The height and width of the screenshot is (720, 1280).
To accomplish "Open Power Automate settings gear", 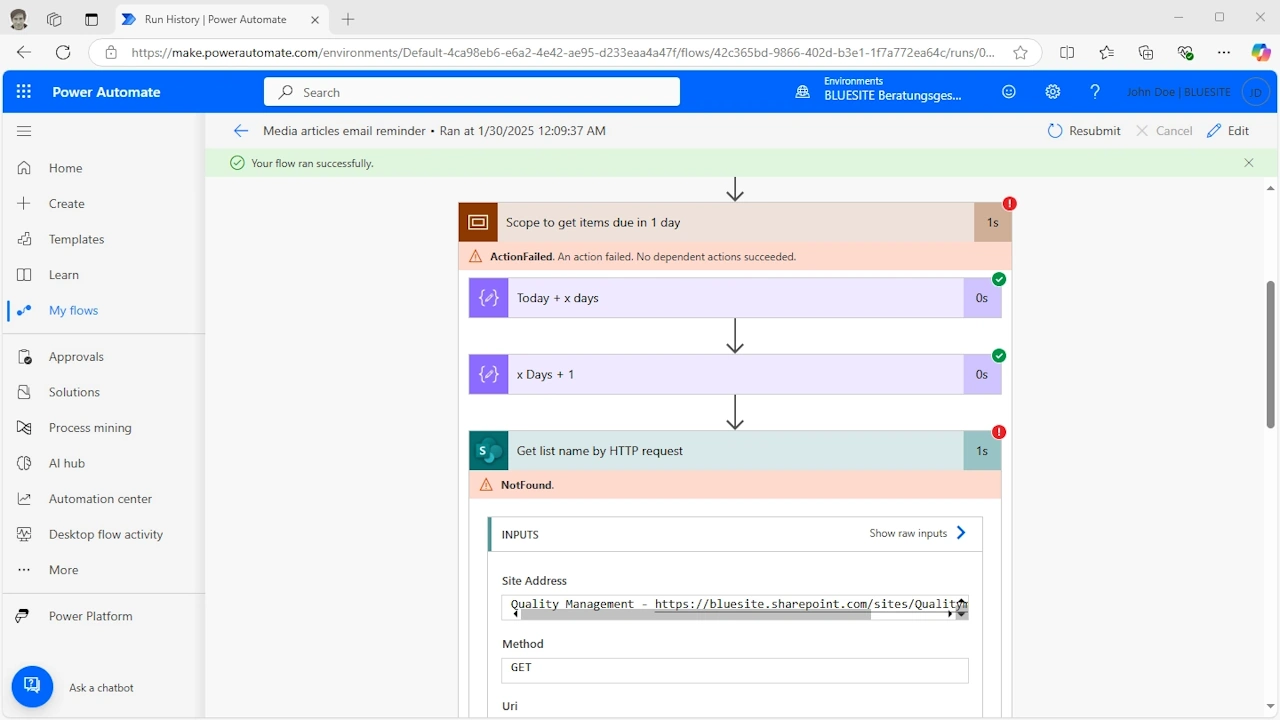I will 1052,91.
